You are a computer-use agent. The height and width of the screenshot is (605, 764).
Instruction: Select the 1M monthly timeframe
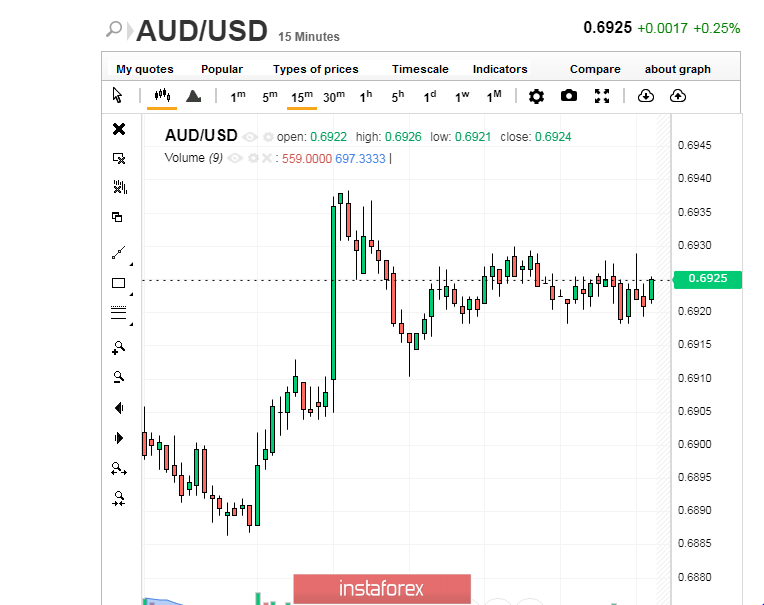[x=494, y=96]
